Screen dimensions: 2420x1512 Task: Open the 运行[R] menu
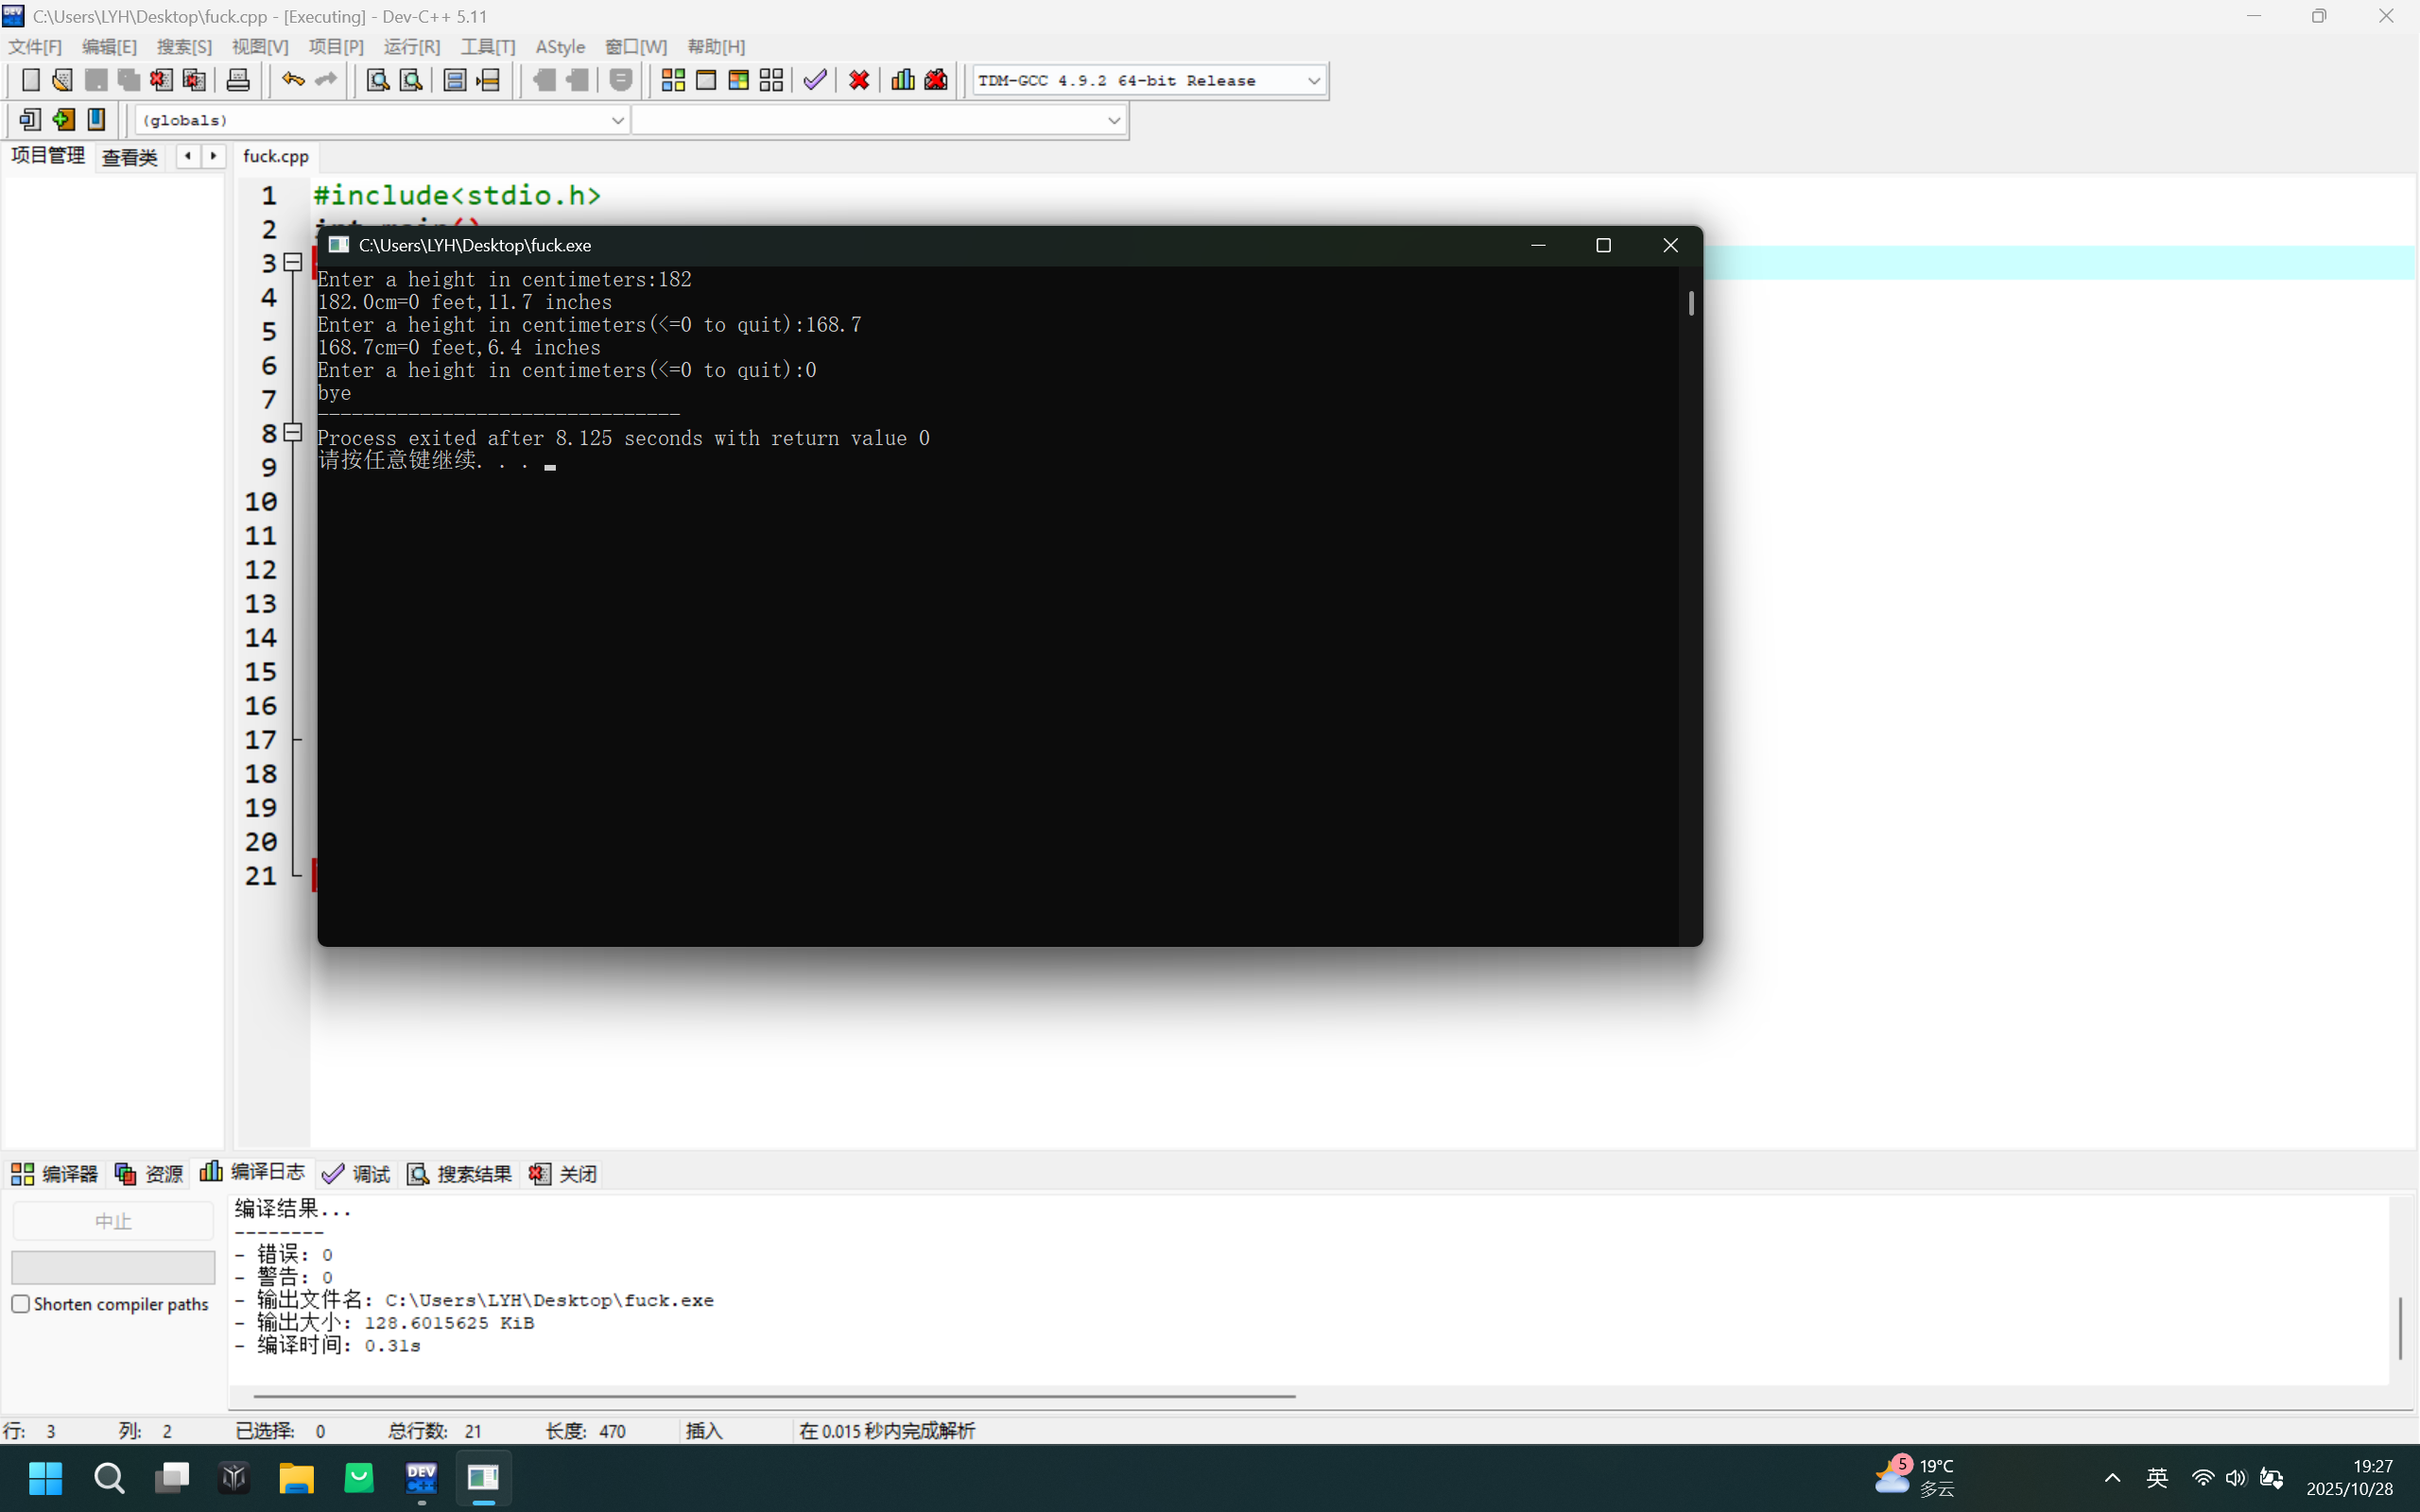(x=411, y=47)
